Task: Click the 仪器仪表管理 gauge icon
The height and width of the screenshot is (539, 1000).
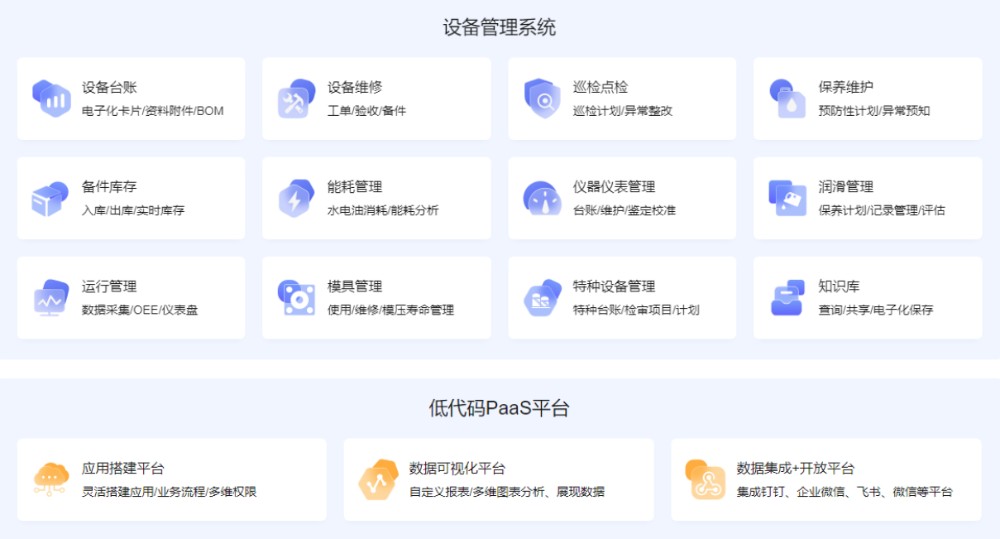Action: pos(542,198)
